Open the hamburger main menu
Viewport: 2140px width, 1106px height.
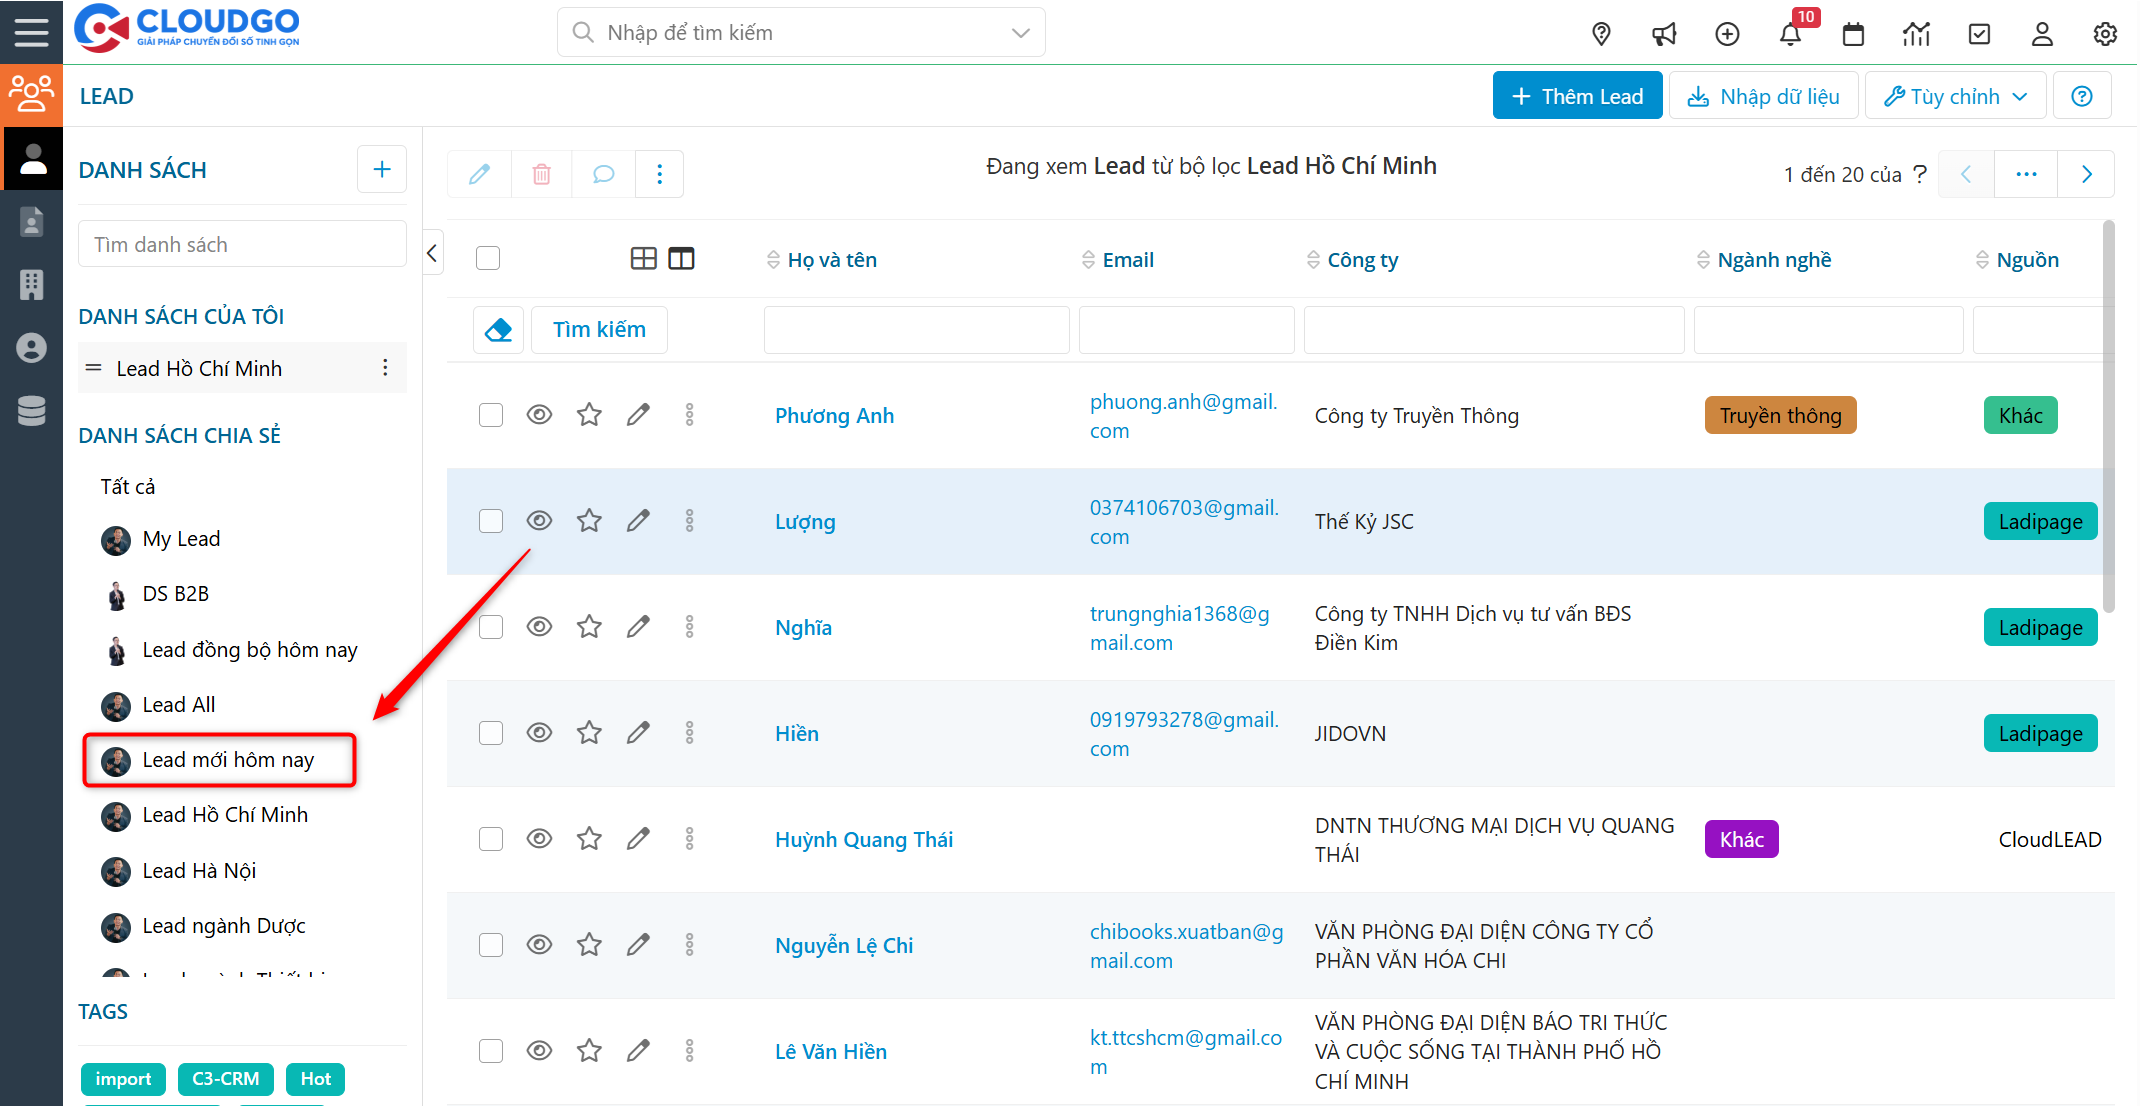(31, 32)
